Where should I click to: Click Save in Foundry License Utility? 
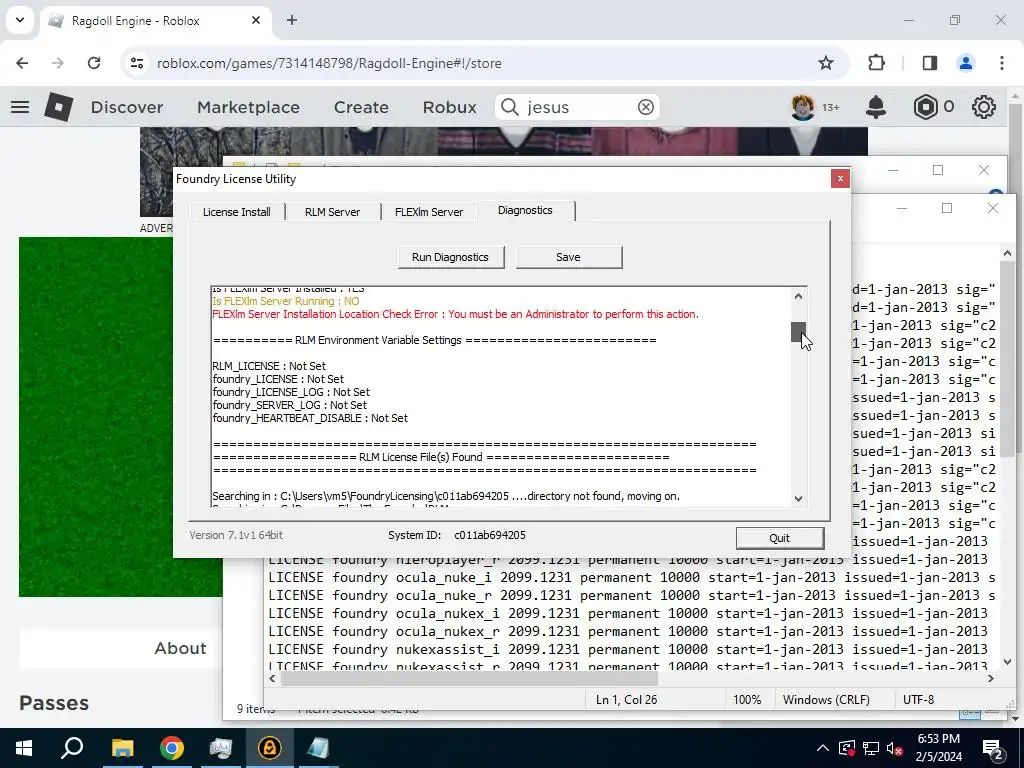point(568,257)
